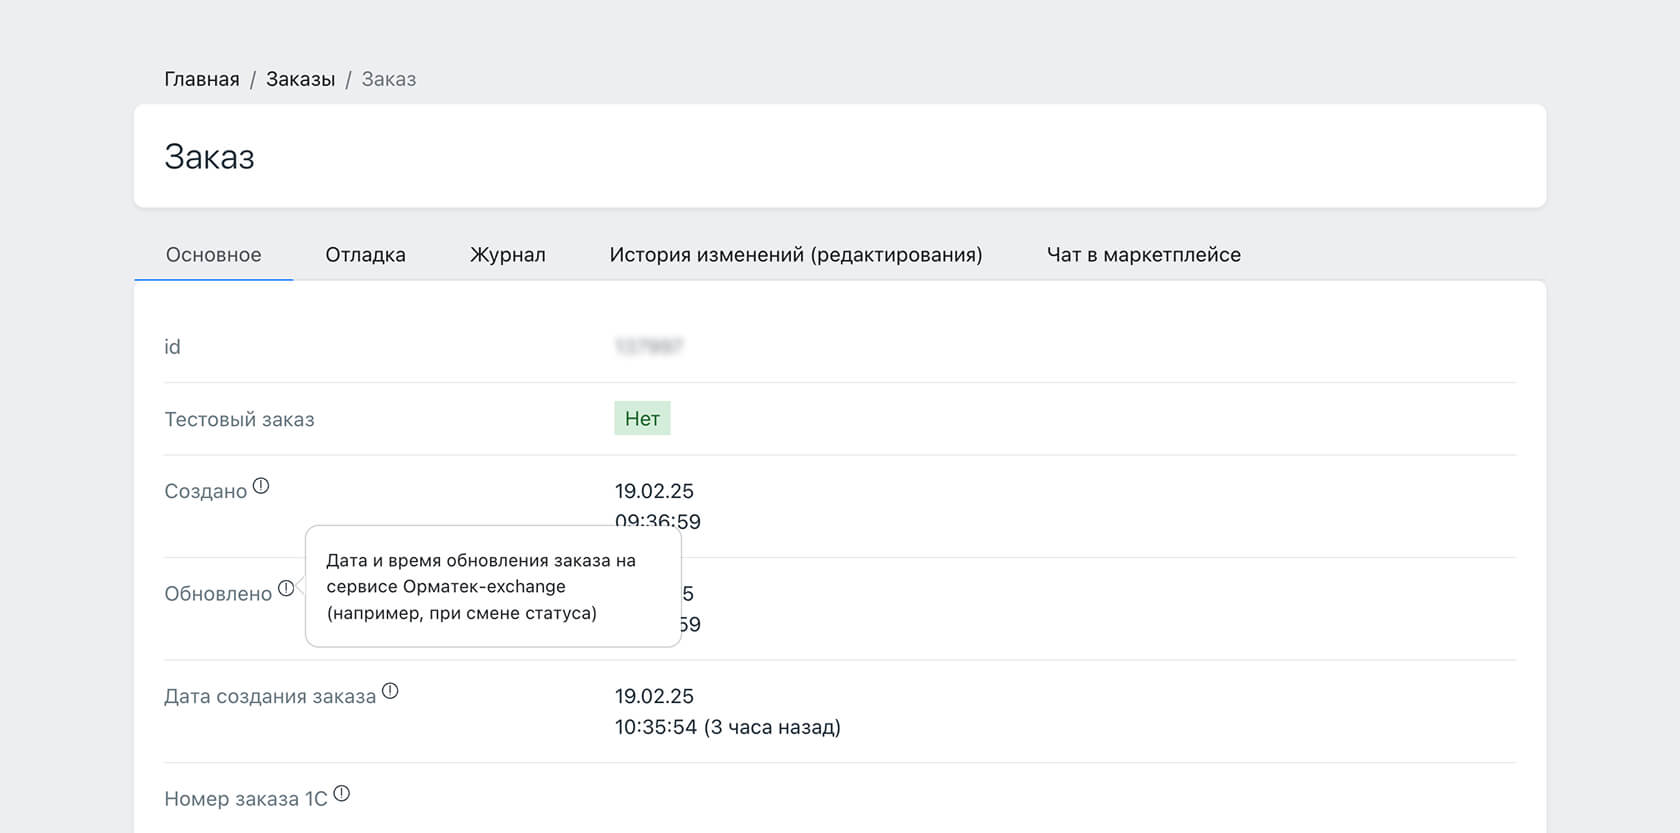Open info icon for Номер заказа 1С
Image resolution: width=1680 pixels, height=833 pixels.
click(342, 794)
